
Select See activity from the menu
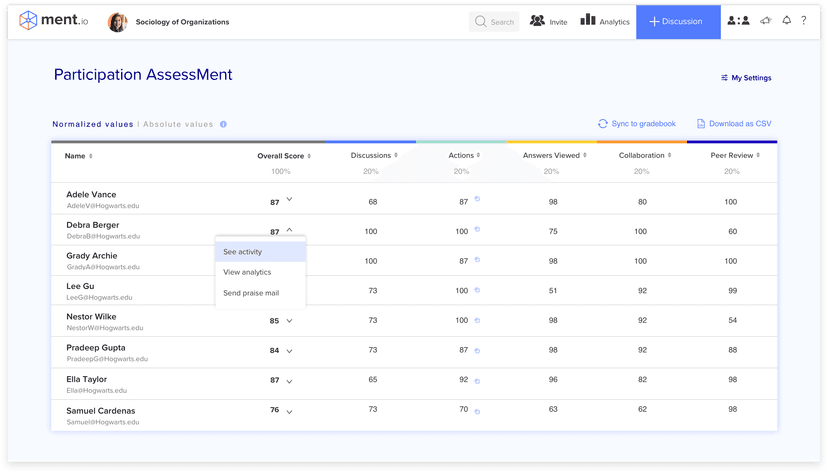(243, 252)
